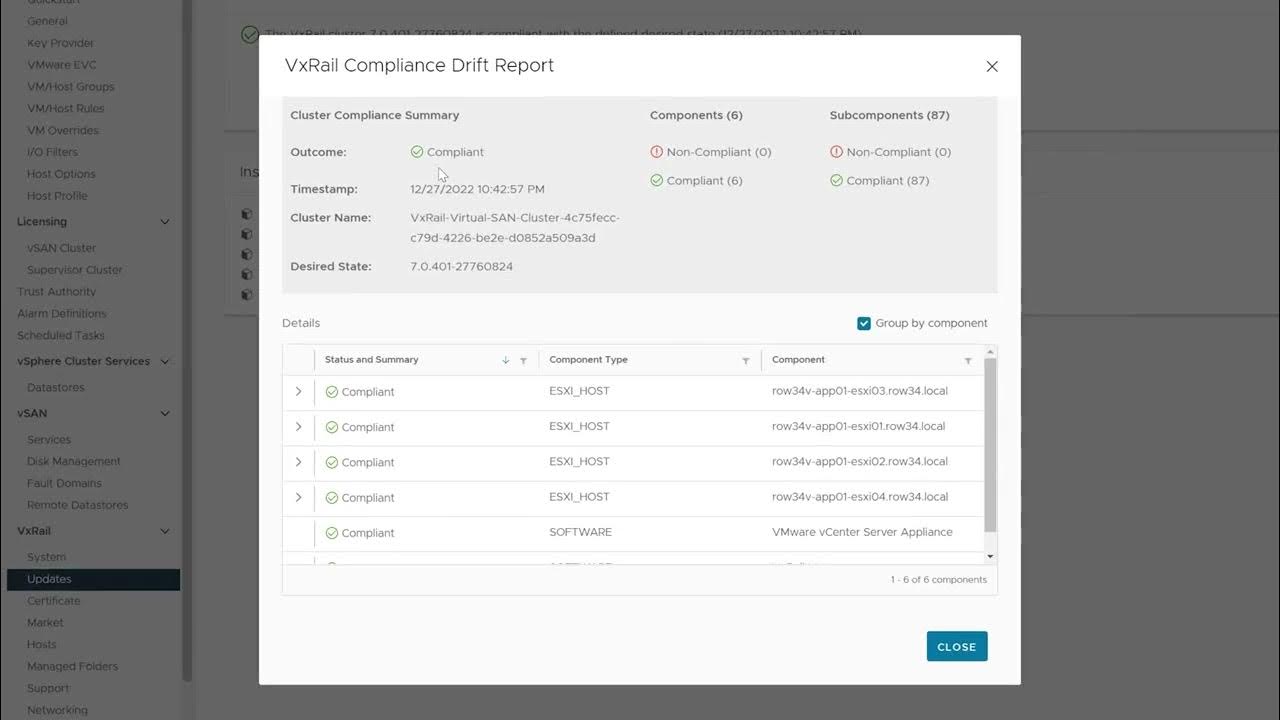1280x720 pixels.
Task: Open the Component Type column filter
Action: [746, 361]
